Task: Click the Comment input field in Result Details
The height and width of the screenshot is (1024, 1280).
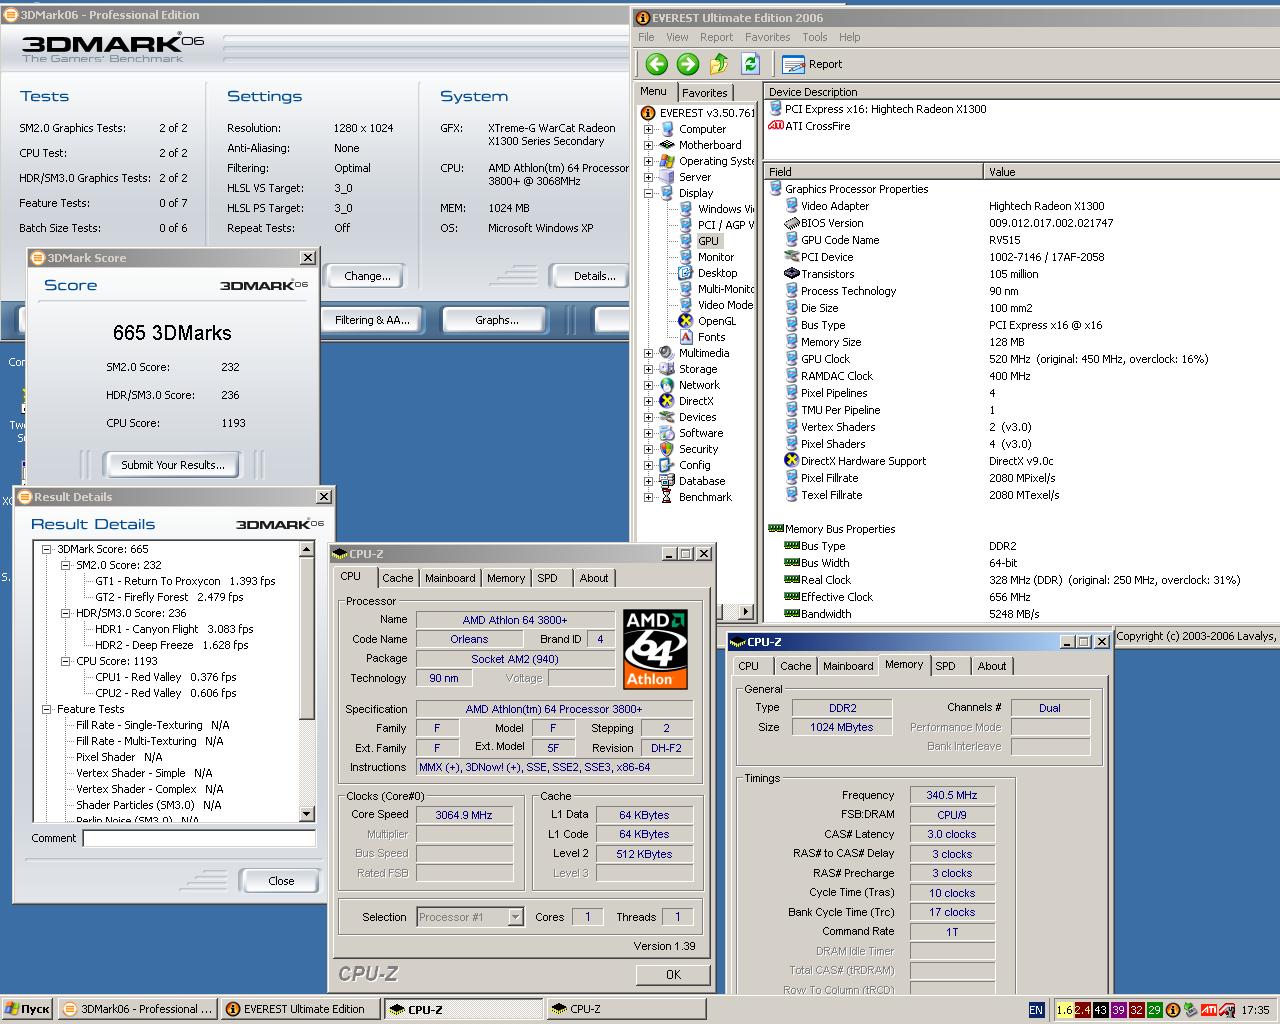Action: pyautogui.click(x=199, y=838)
